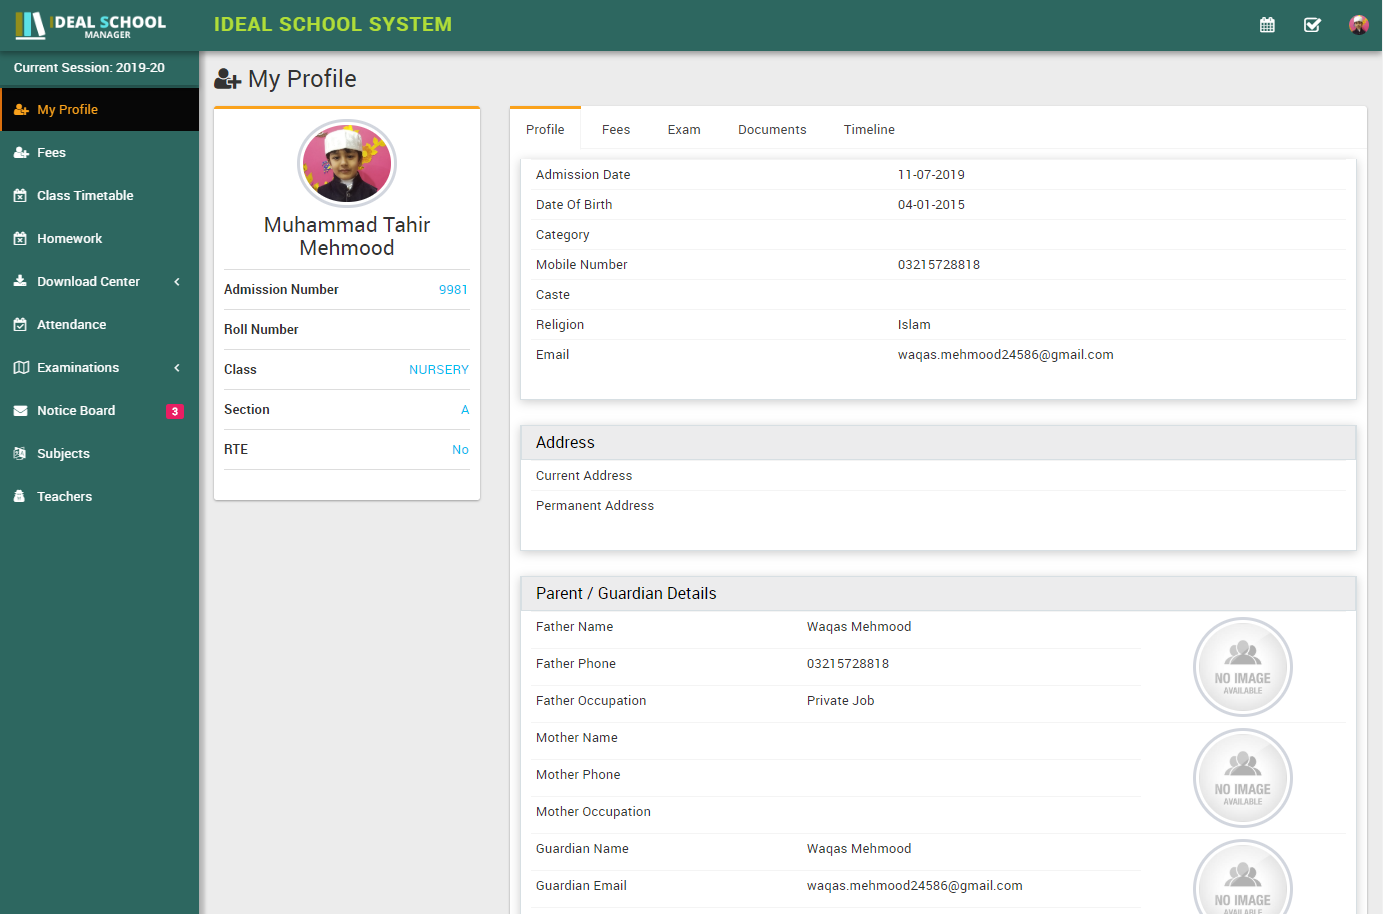
Task: Expand the Download Center submenu chevron
Action: (x=177, y=282)
